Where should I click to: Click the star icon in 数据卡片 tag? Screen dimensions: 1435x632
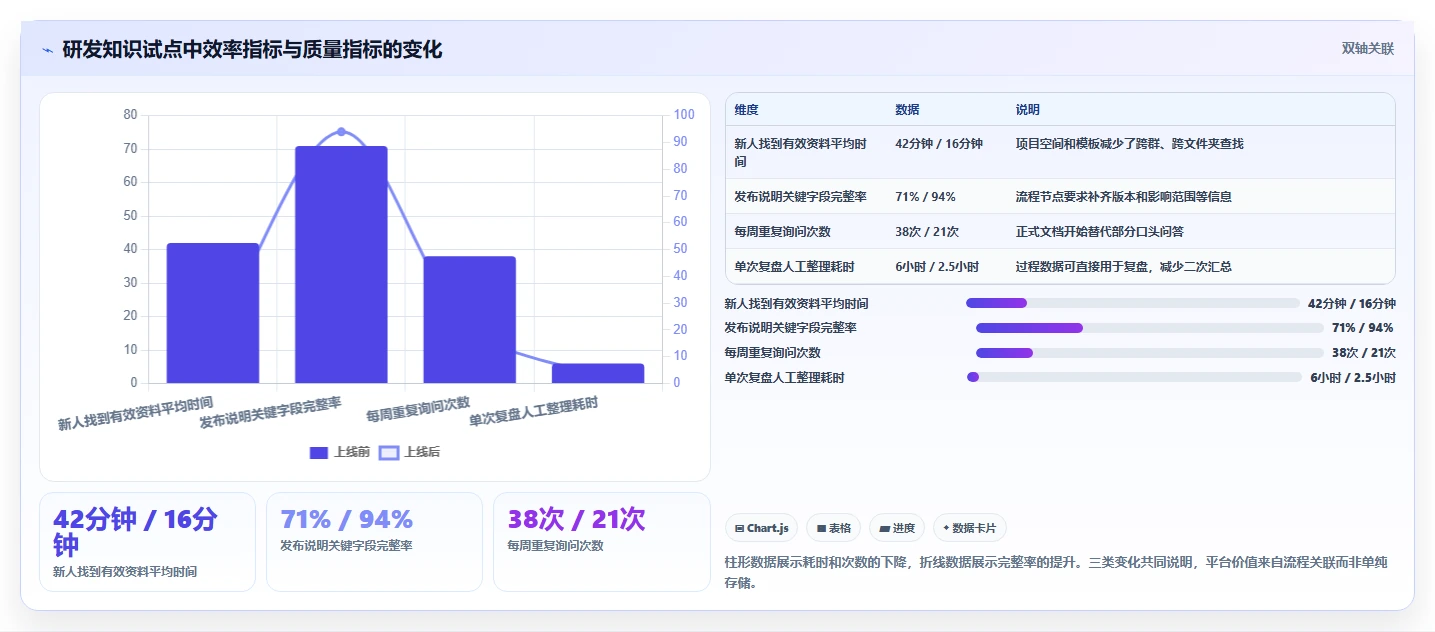(946, 528)
